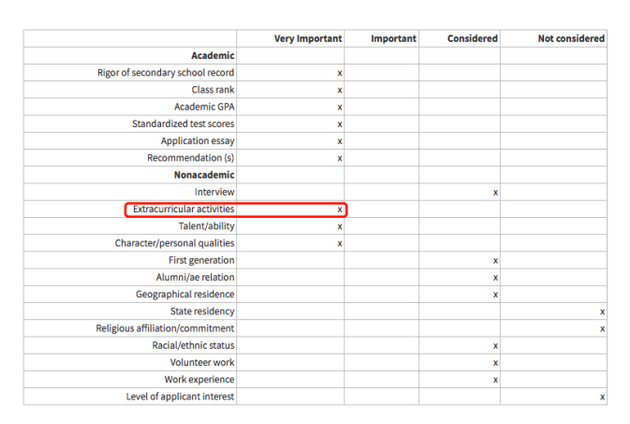Click the x mark in the Interview row
This screenshot has height=424, width=630.
point(495,192)
